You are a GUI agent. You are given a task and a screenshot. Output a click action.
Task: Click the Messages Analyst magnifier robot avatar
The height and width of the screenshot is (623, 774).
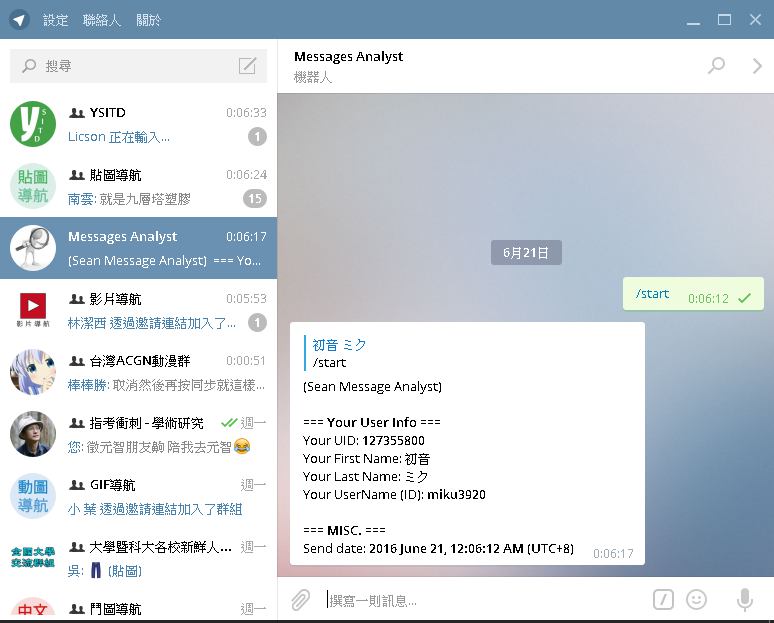(x=33, y=248)
